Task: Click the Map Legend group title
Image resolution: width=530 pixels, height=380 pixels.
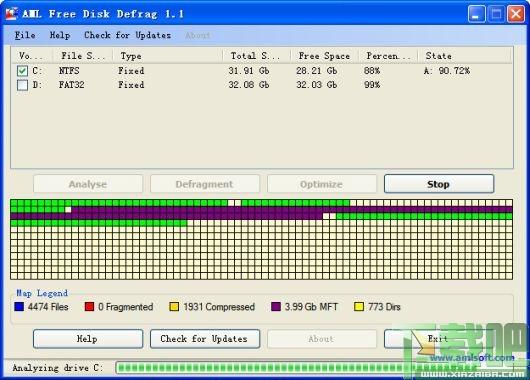Action: 42,293
